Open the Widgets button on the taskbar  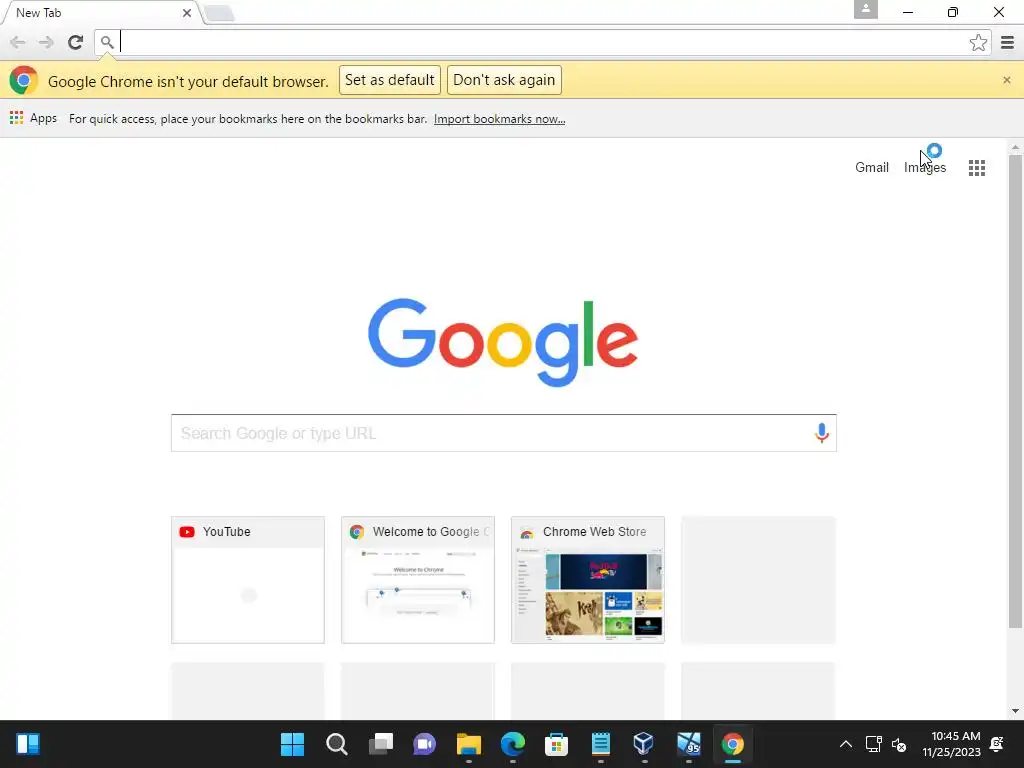tap(28, 744)
